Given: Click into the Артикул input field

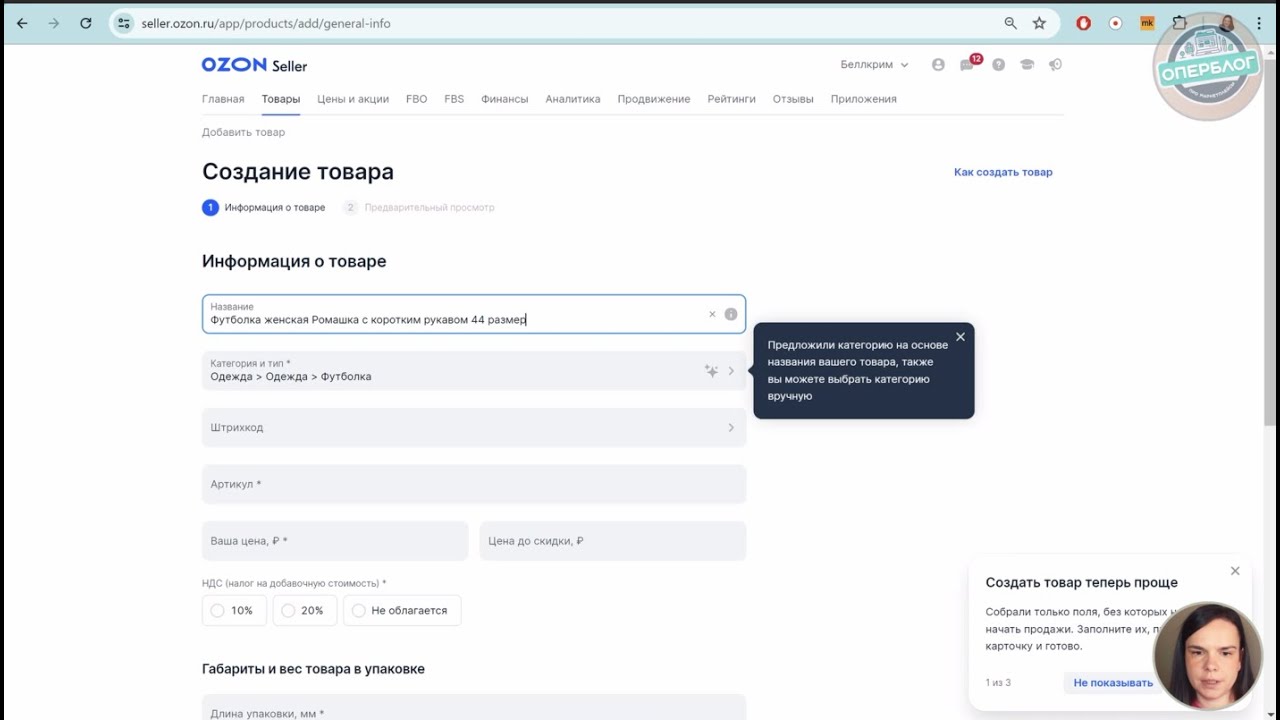Looking at the screenshot, I should (474, 484).
